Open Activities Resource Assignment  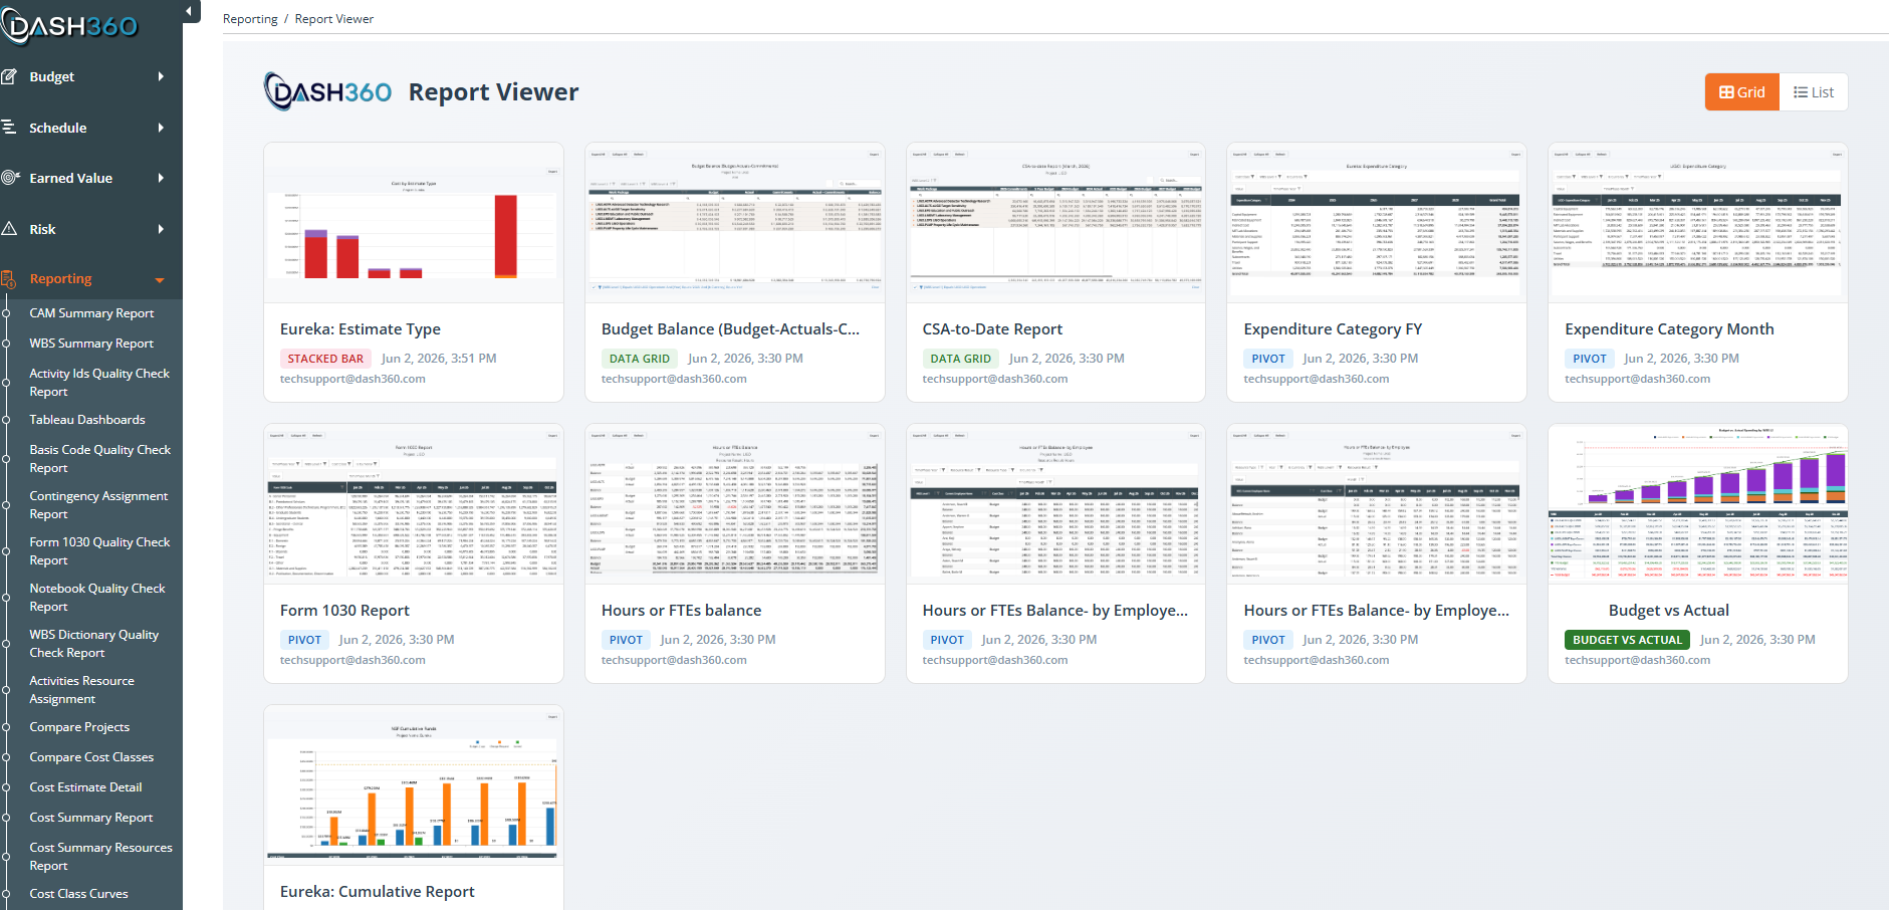click(82, 690)
